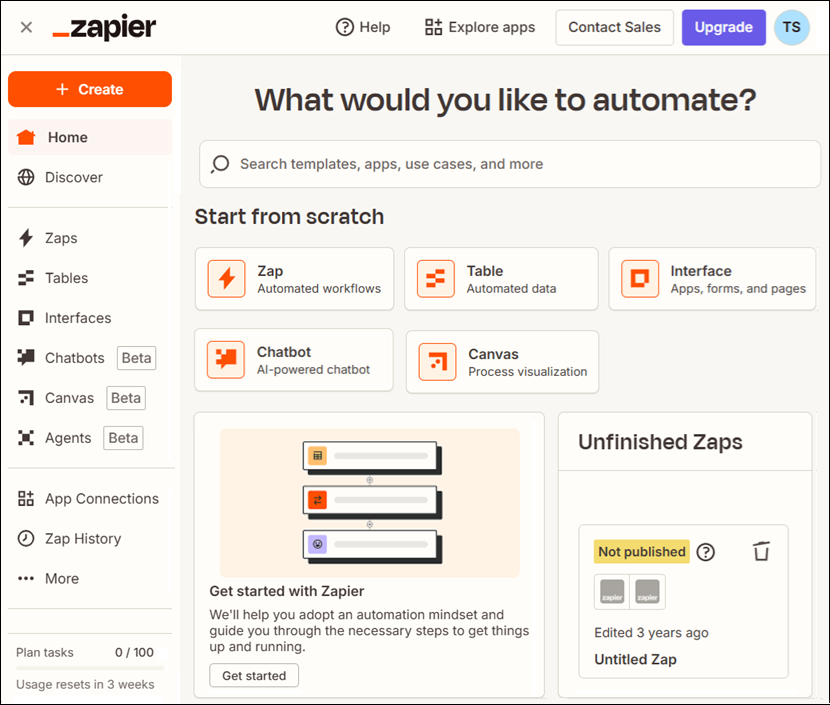Click the Canvas sidebar icon
This screenshot has width=830, height=705.
click(x=26, y=397)
